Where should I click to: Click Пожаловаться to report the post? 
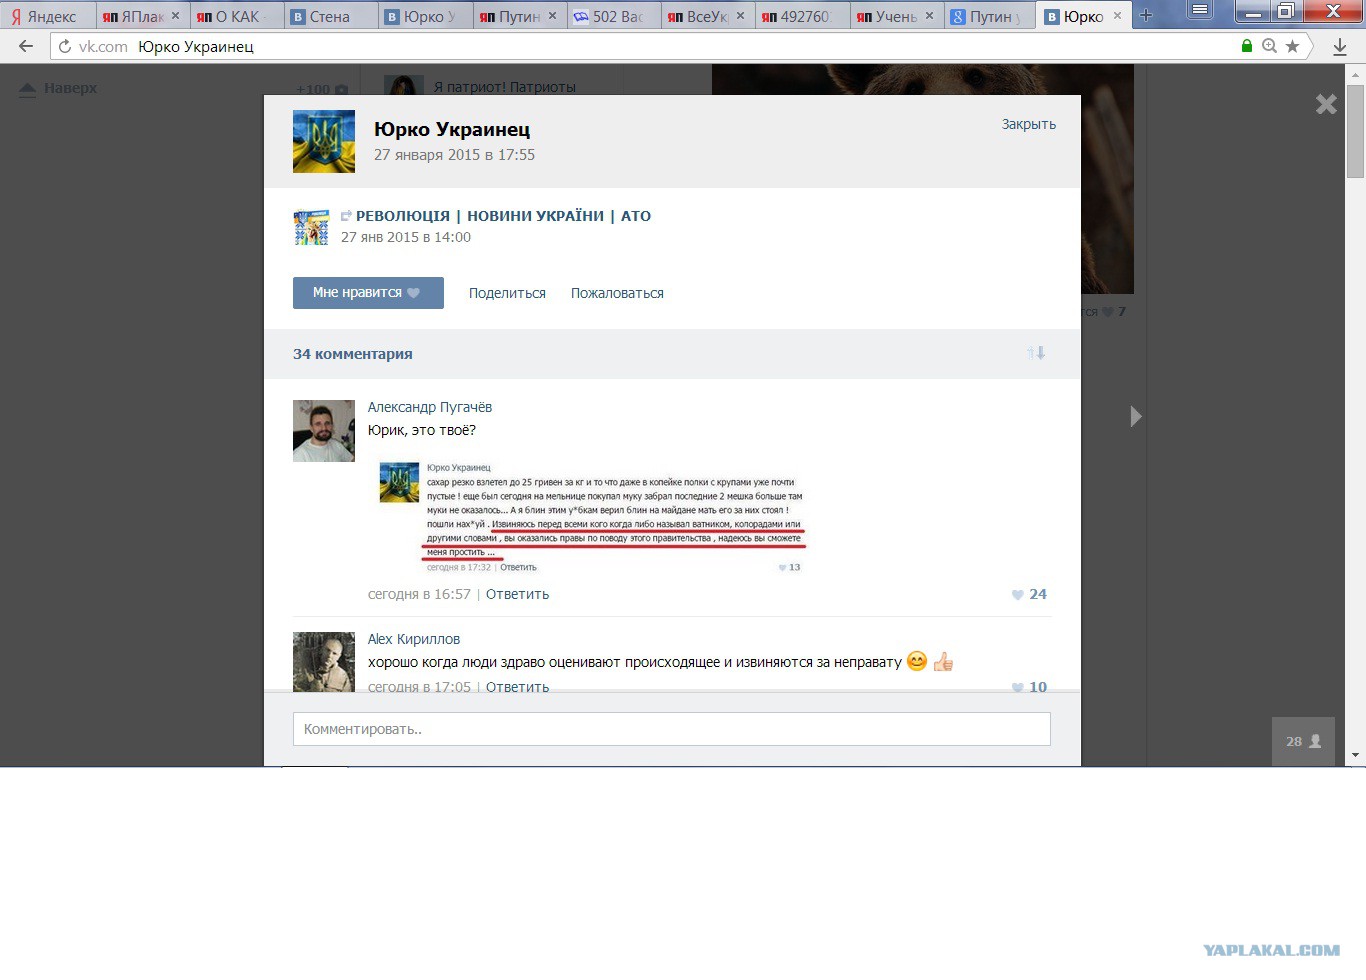(617, 293)
